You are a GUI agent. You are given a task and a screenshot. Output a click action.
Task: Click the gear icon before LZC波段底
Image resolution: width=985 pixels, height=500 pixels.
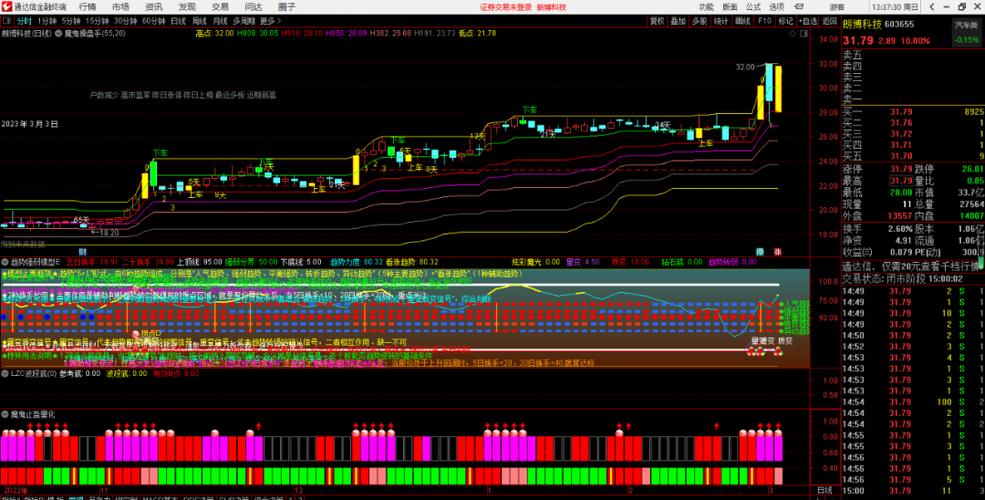coord(5,374)
